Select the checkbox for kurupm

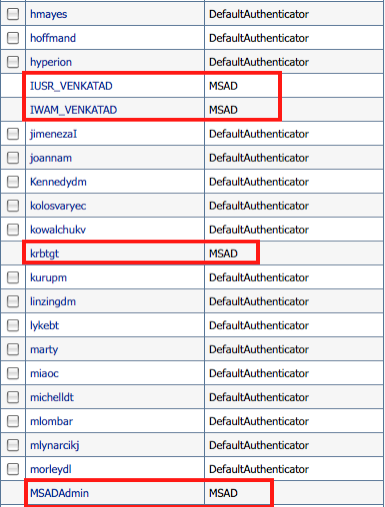click(13, 278)
